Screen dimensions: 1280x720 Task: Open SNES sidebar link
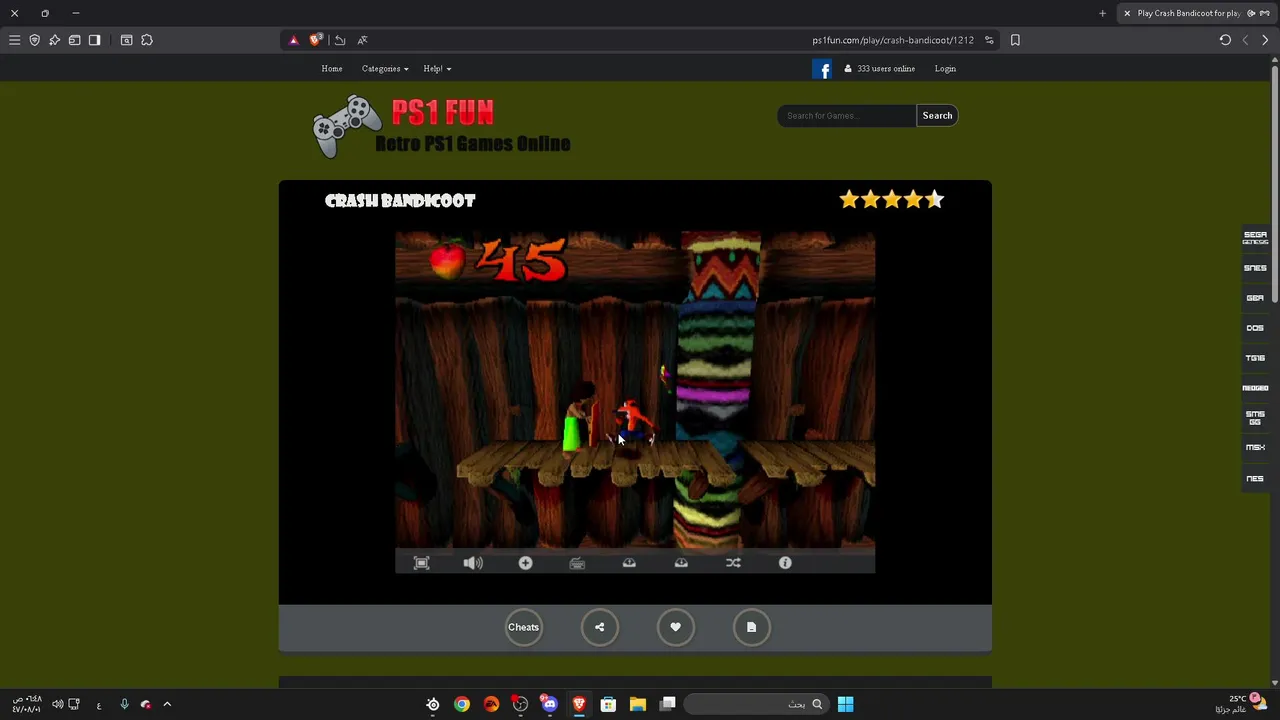click(x=1255, y=268)
